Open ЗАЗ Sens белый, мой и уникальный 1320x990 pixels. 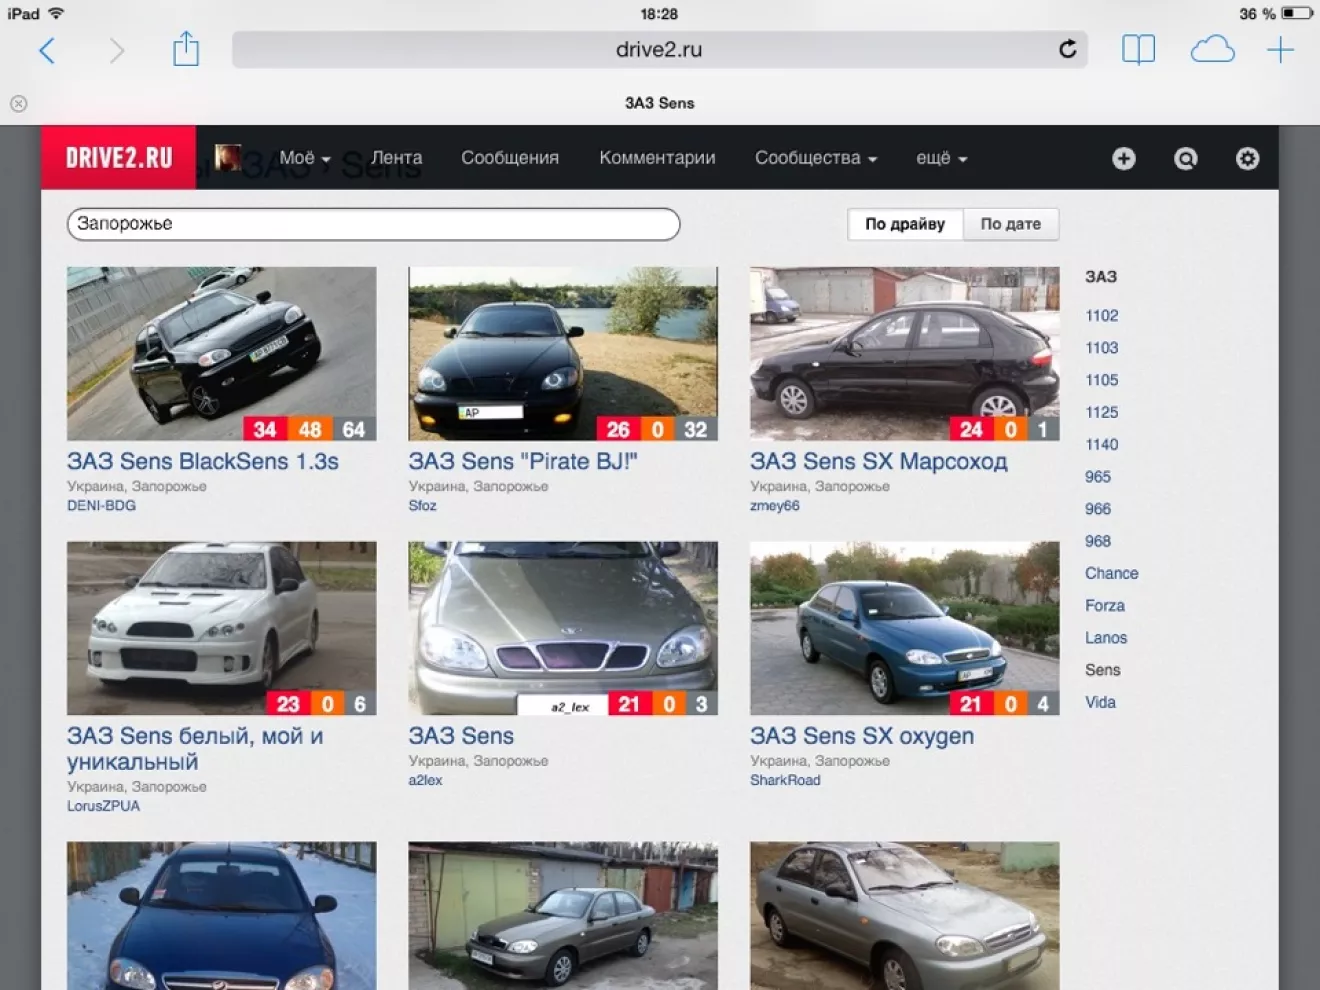coord(195,748)
